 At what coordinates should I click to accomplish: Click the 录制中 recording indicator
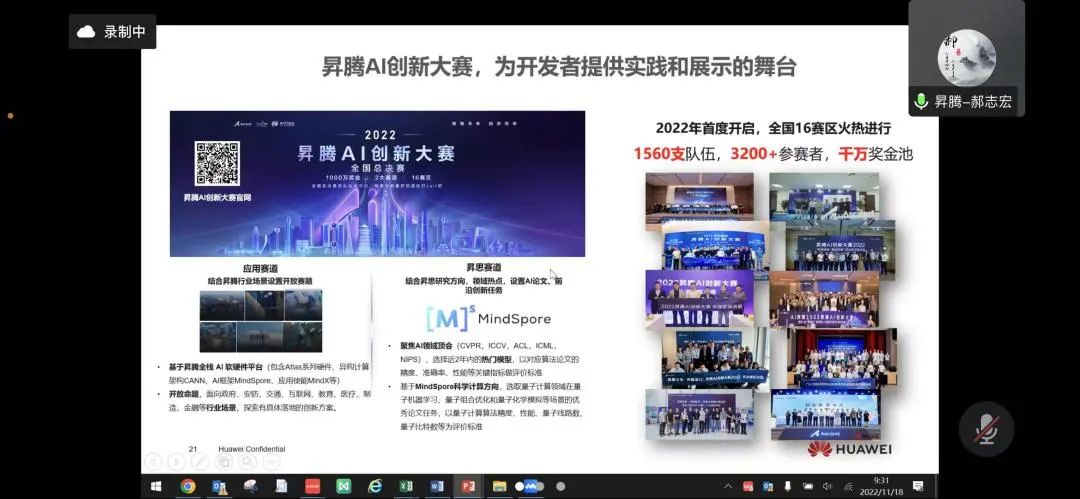(x=113, y=32)
